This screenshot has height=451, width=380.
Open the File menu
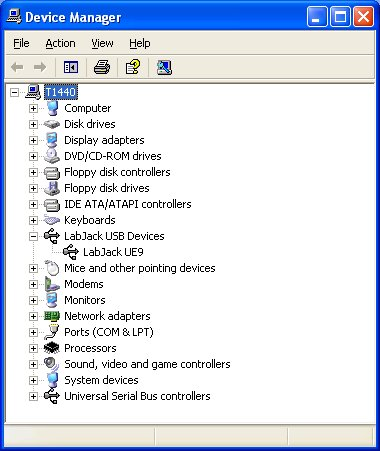(21, 43)
